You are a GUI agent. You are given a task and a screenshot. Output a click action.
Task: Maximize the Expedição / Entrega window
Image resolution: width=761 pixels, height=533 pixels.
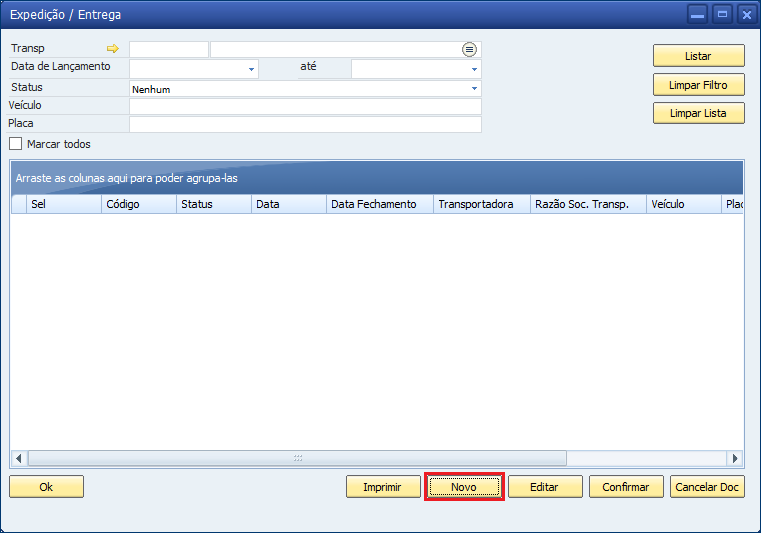tap(722, 15)
